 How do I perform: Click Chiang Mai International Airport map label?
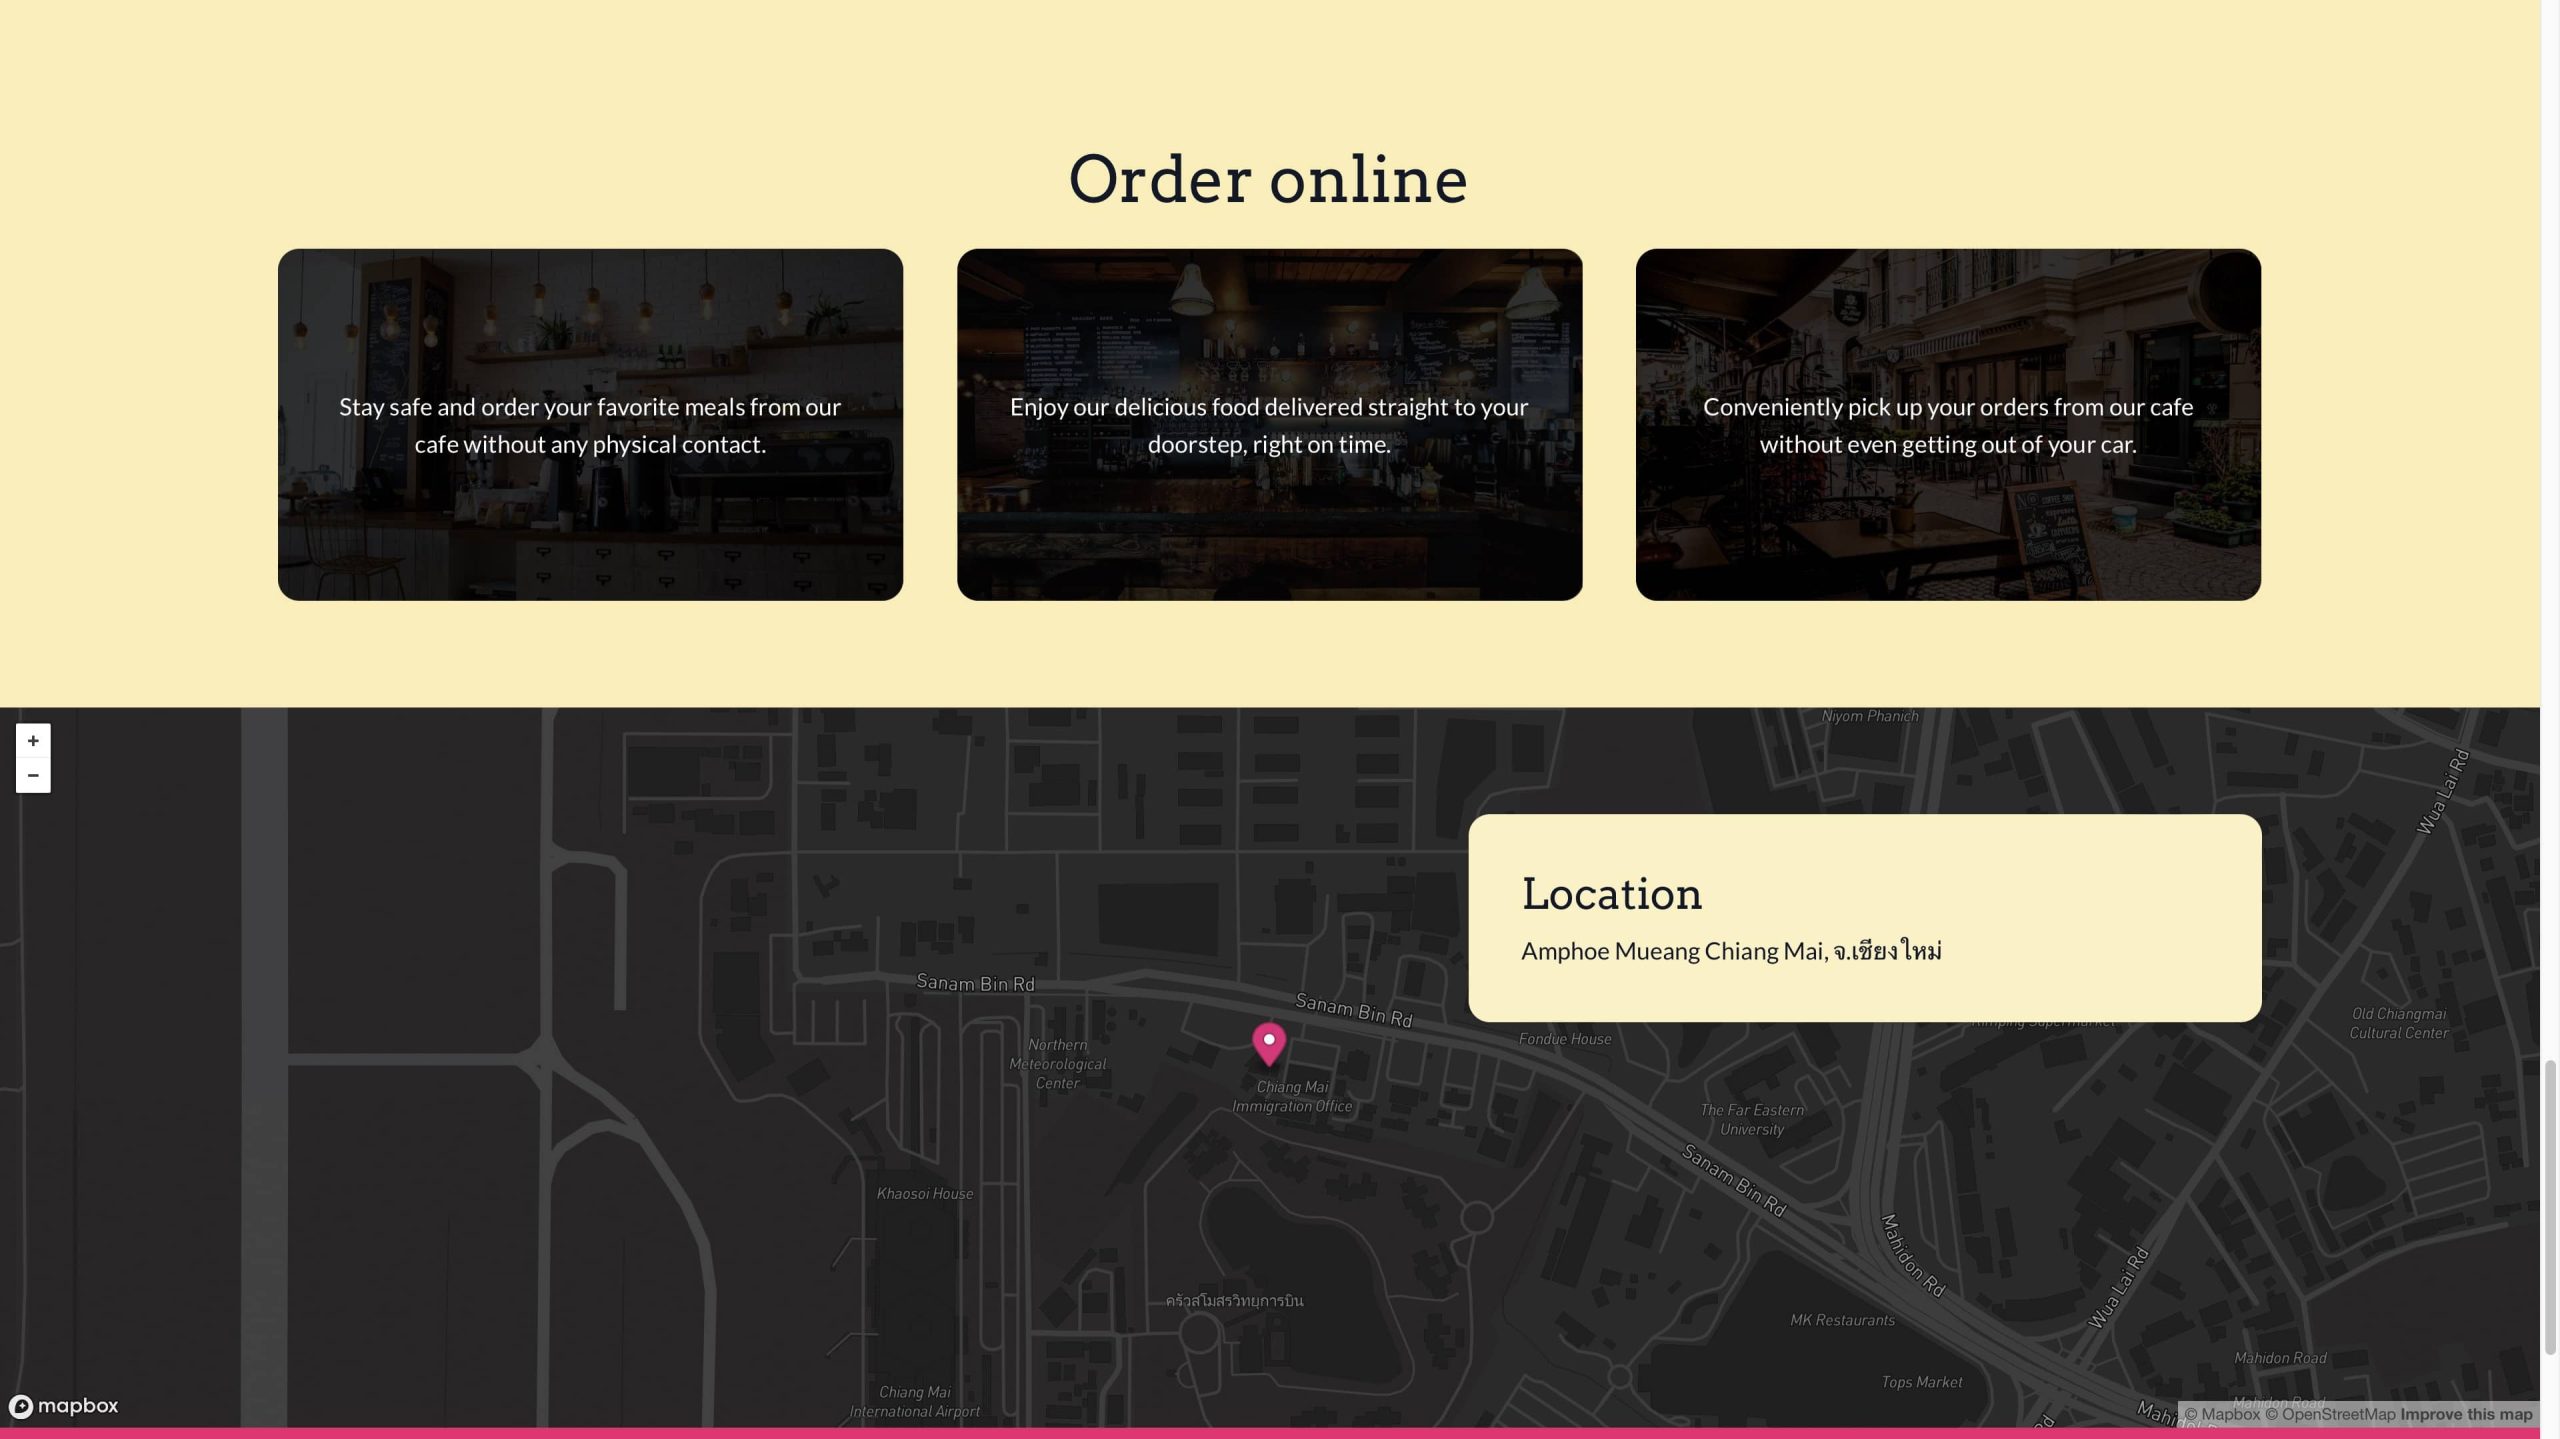pyautogui.click(x=914, y=1401)
